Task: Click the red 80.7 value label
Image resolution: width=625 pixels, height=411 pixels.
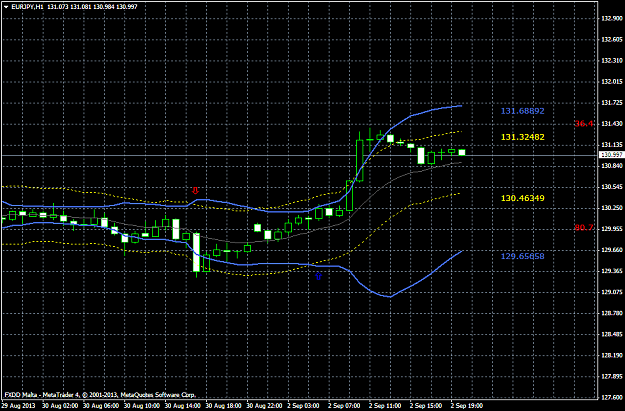Action: (x=584, y=228)
